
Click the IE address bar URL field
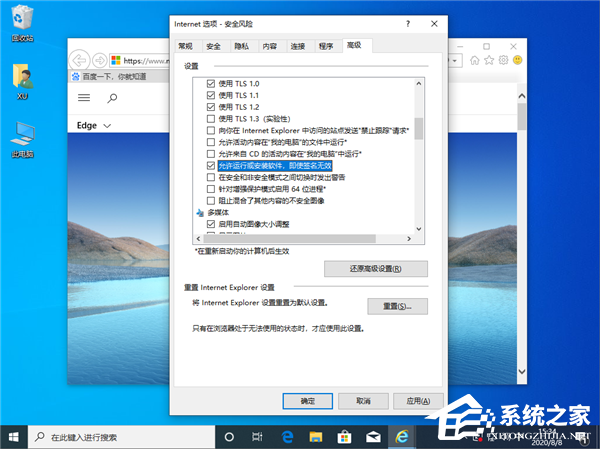(140, 60)
